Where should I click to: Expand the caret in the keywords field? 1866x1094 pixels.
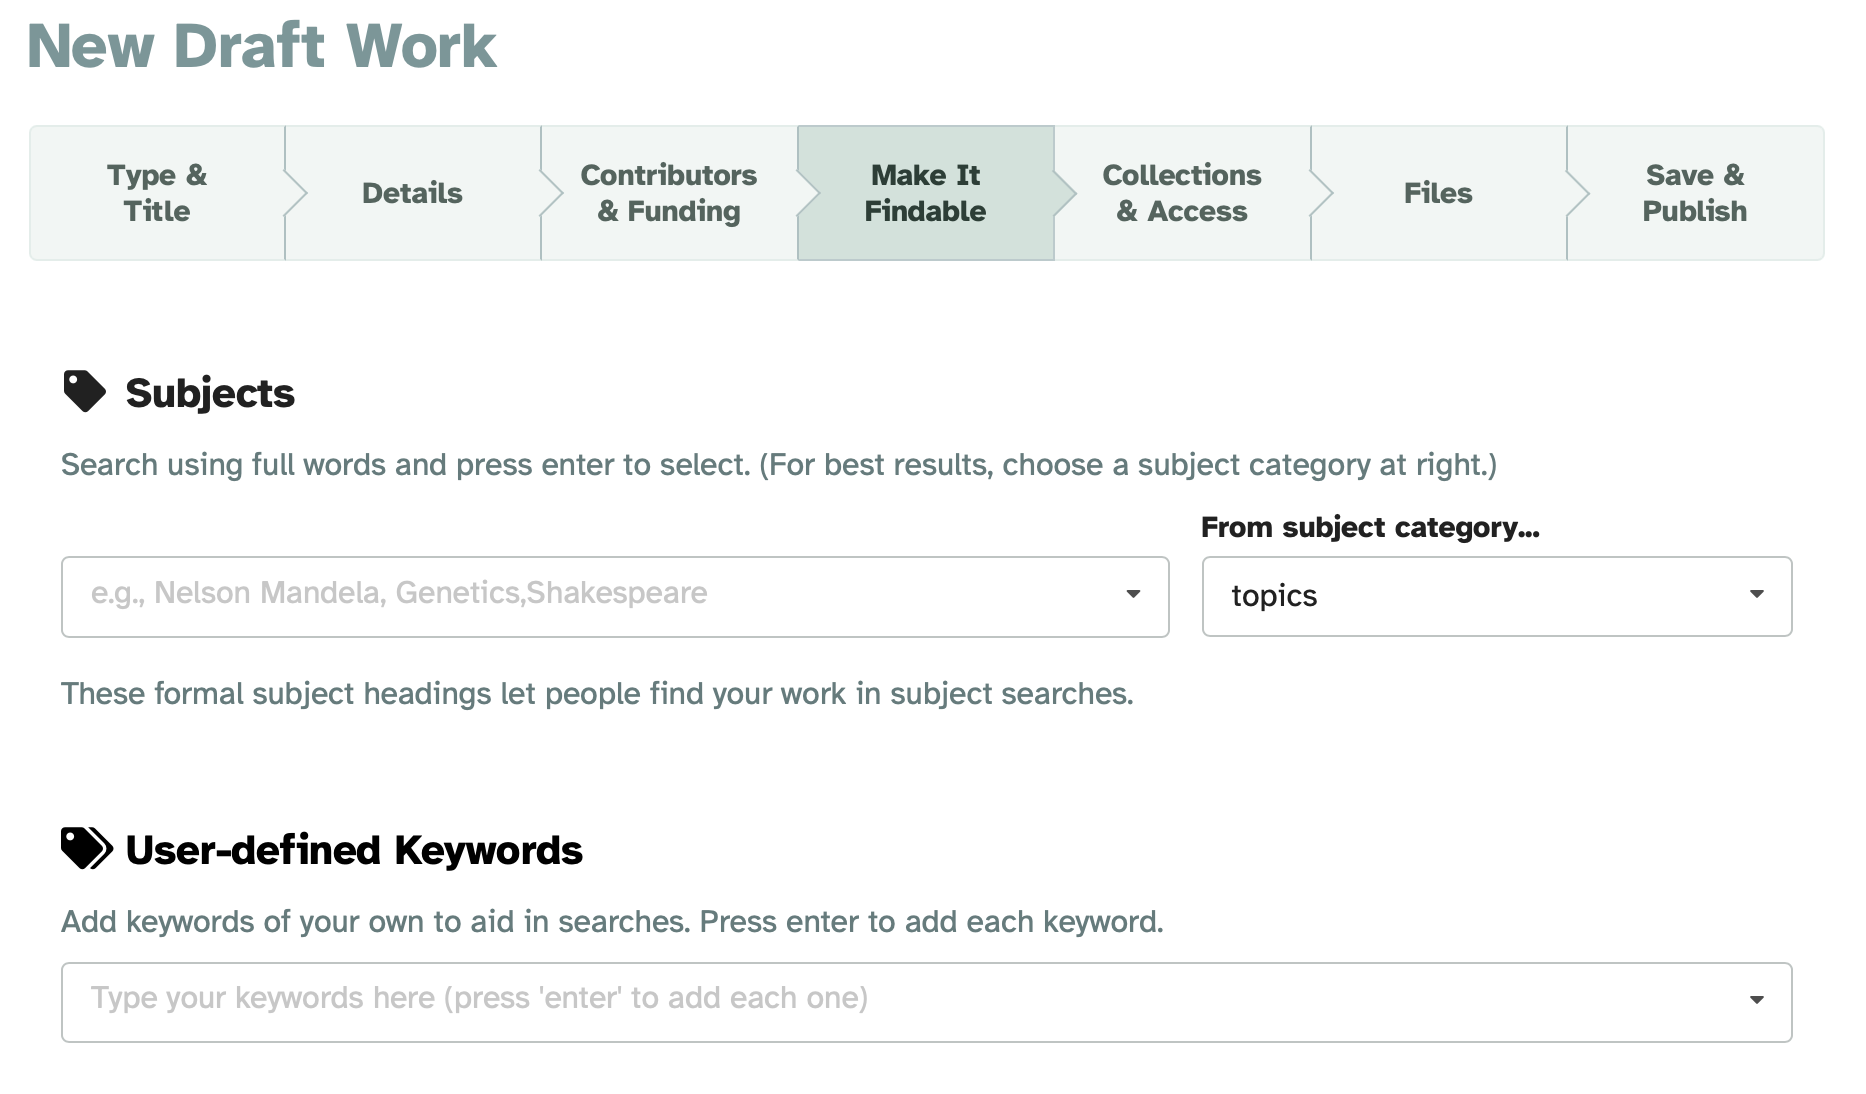[x=1756, y=1001]
